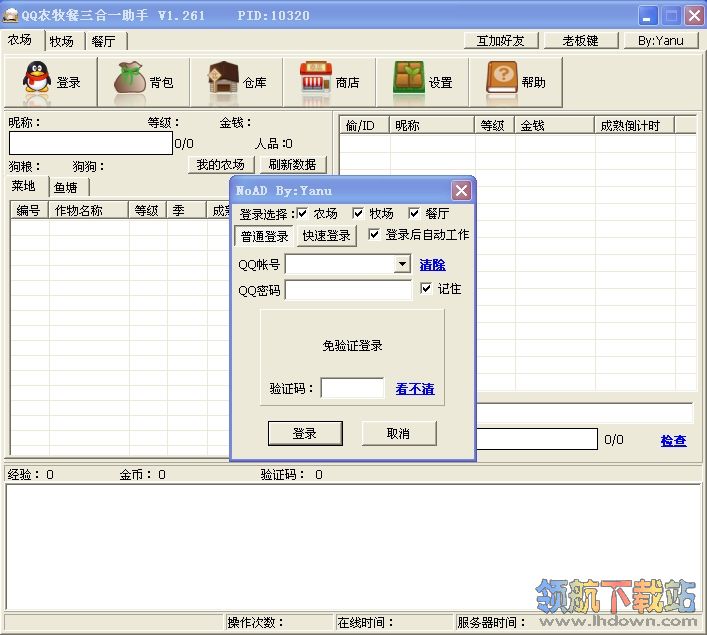The height and width of the screenshot is (635, 707).
Task: Select the 菜地 tab
Action: tap(24, 186)
